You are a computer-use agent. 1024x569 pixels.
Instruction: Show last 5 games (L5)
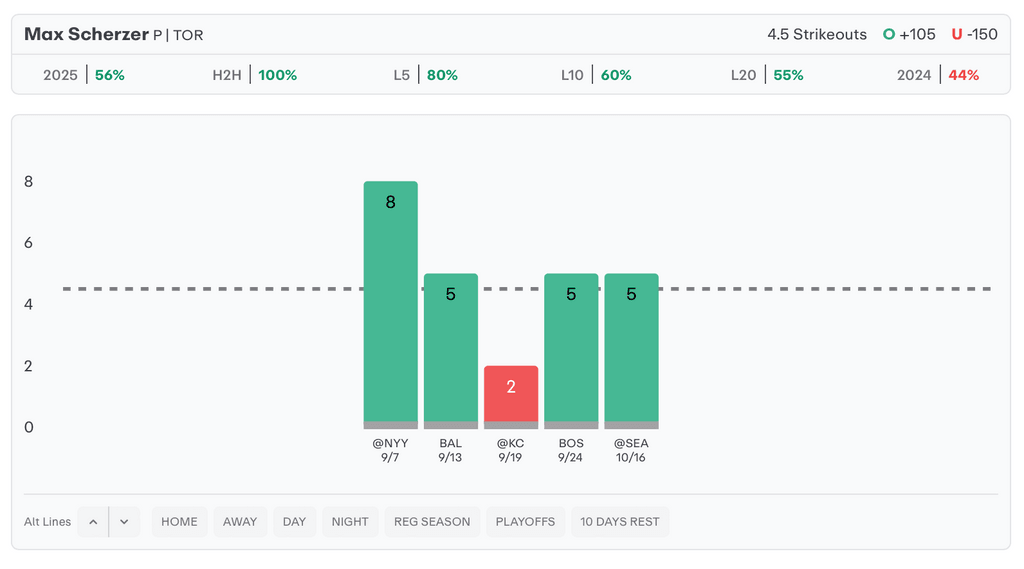(x=425, y=75)
